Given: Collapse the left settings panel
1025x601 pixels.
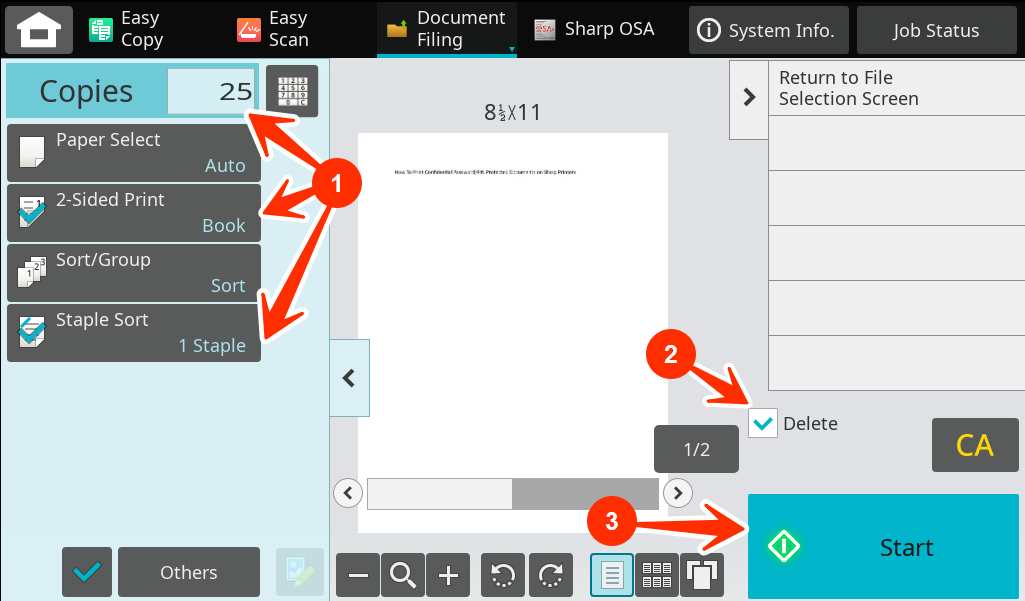Looking at the screenshot, I should 349,377.
